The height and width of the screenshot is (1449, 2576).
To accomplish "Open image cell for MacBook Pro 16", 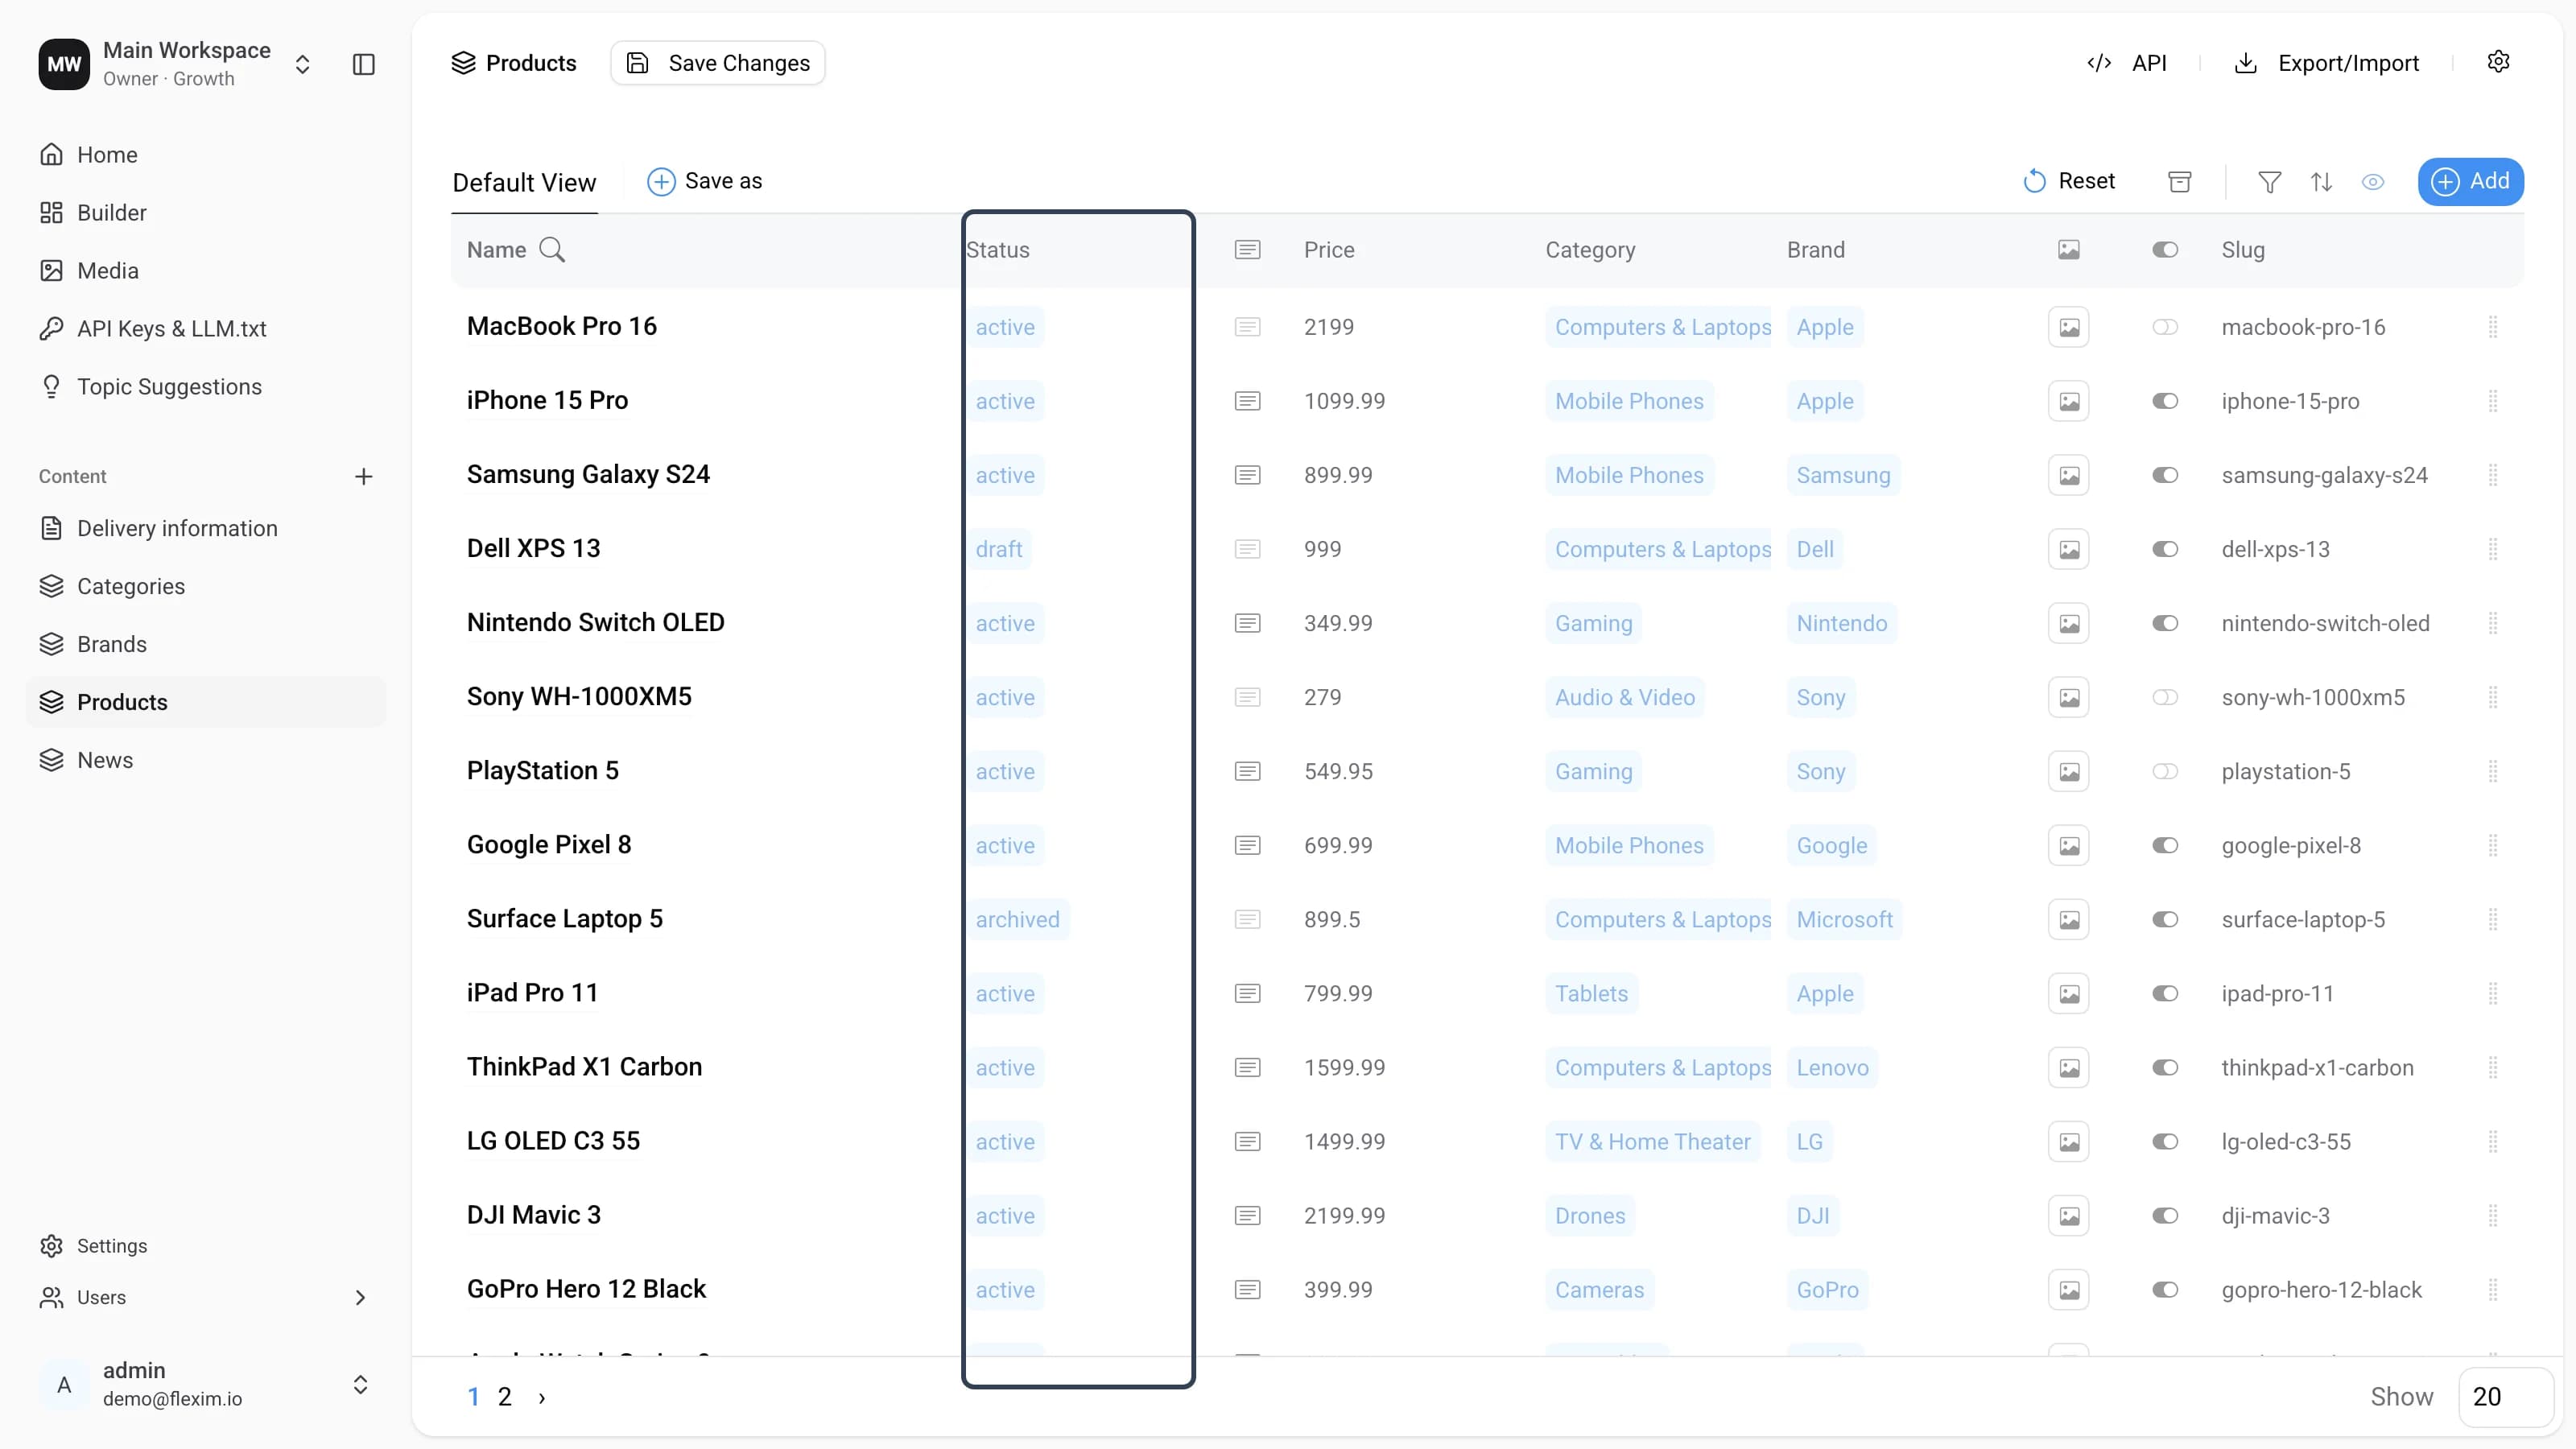I will coord(2068,327).
